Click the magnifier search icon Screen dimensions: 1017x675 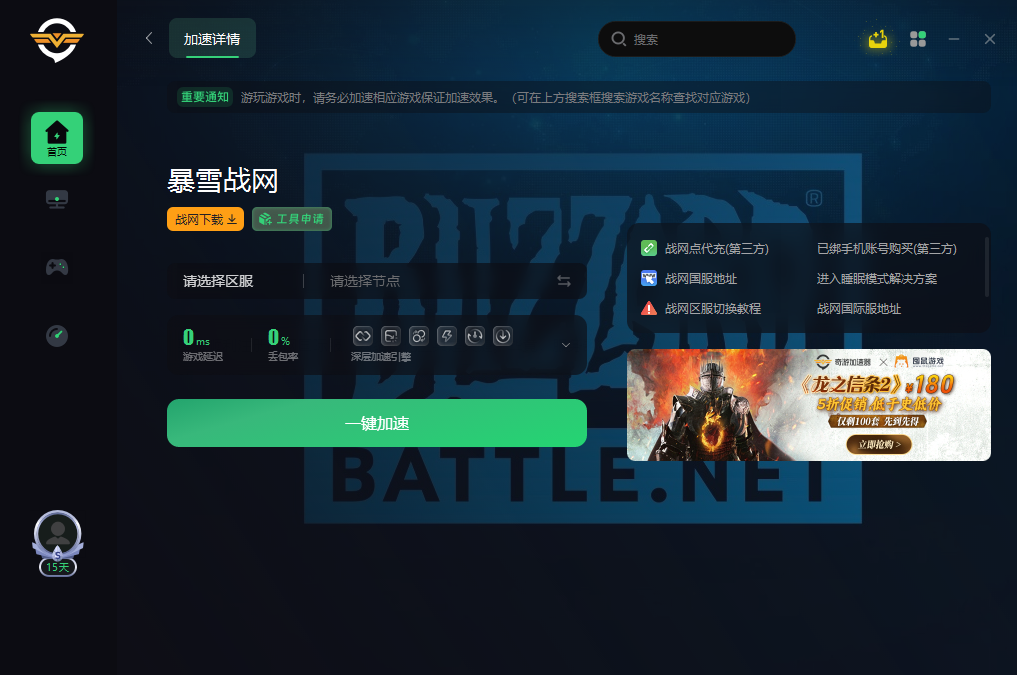click(619, 39)
